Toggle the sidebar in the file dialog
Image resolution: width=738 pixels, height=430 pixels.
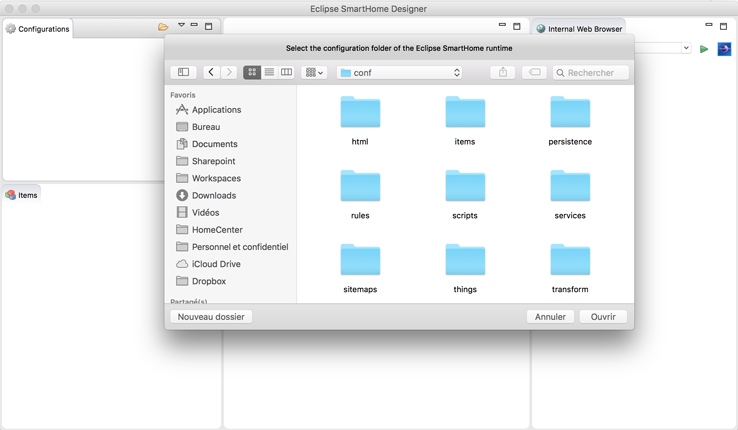(x=184, y=72)
